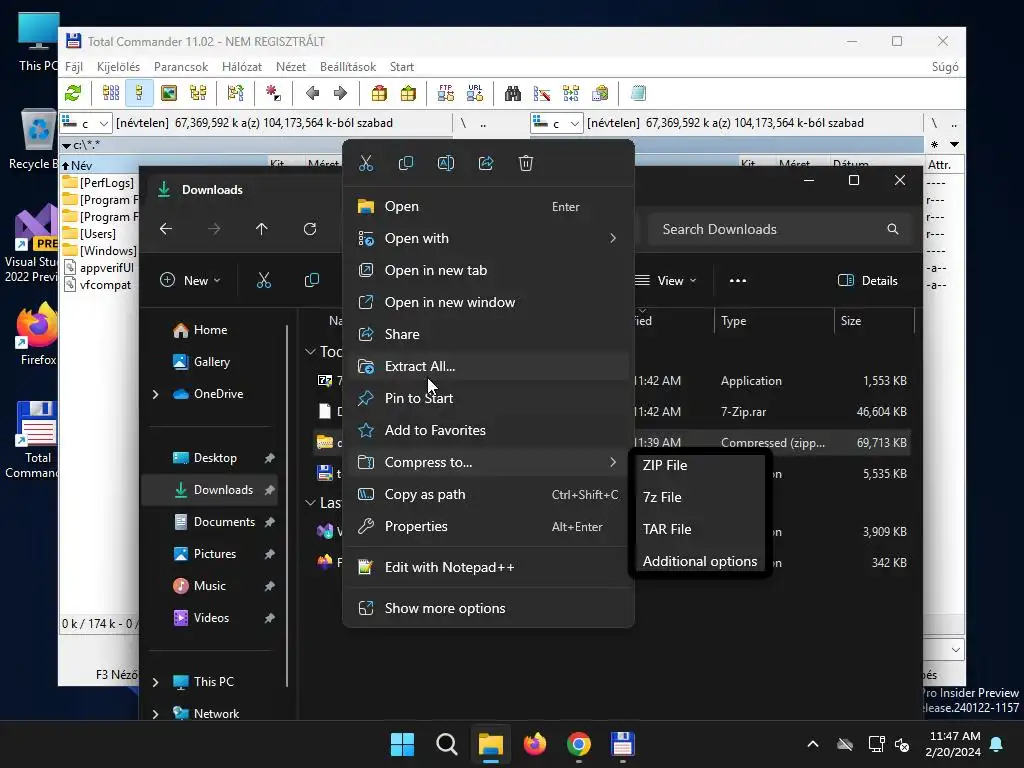This screenshot has width=1024, height=768.
Task: Open Home in Explorer sidebar
Action: 210,330
